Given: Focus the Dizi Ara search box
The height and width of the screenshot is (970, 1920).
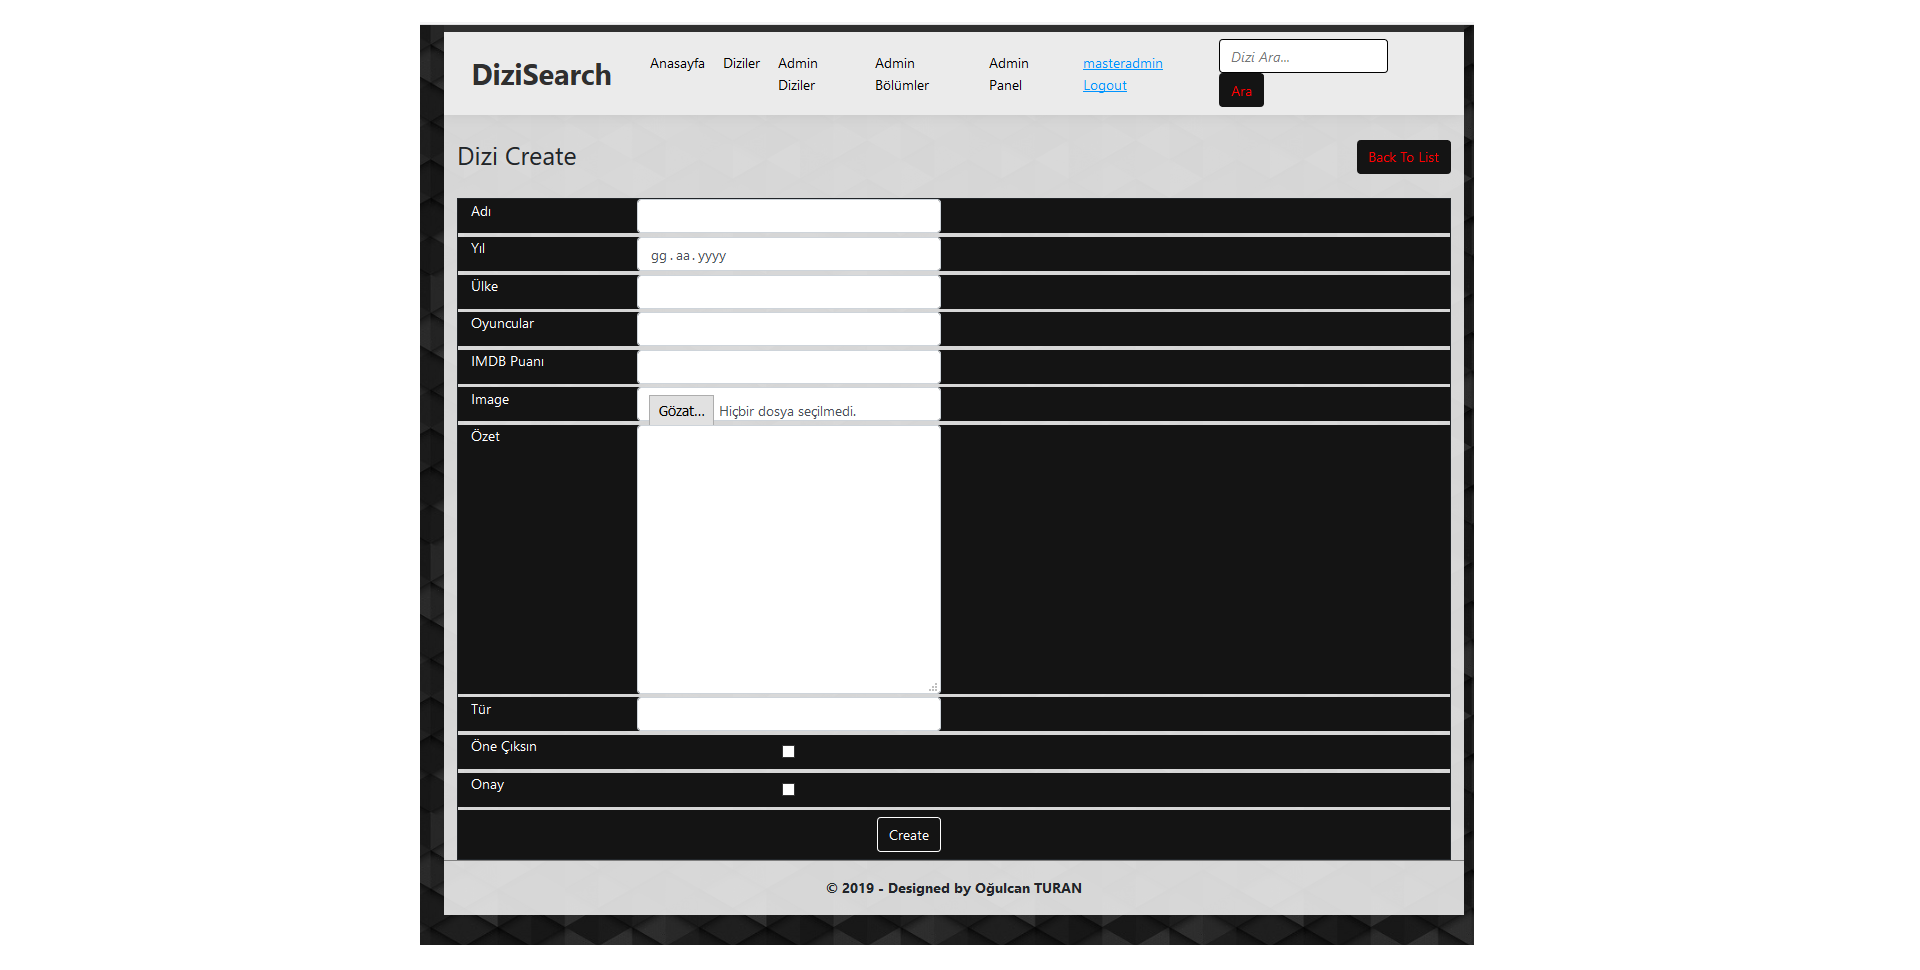Looking at the screenshot, I should tap(1303, 56).
